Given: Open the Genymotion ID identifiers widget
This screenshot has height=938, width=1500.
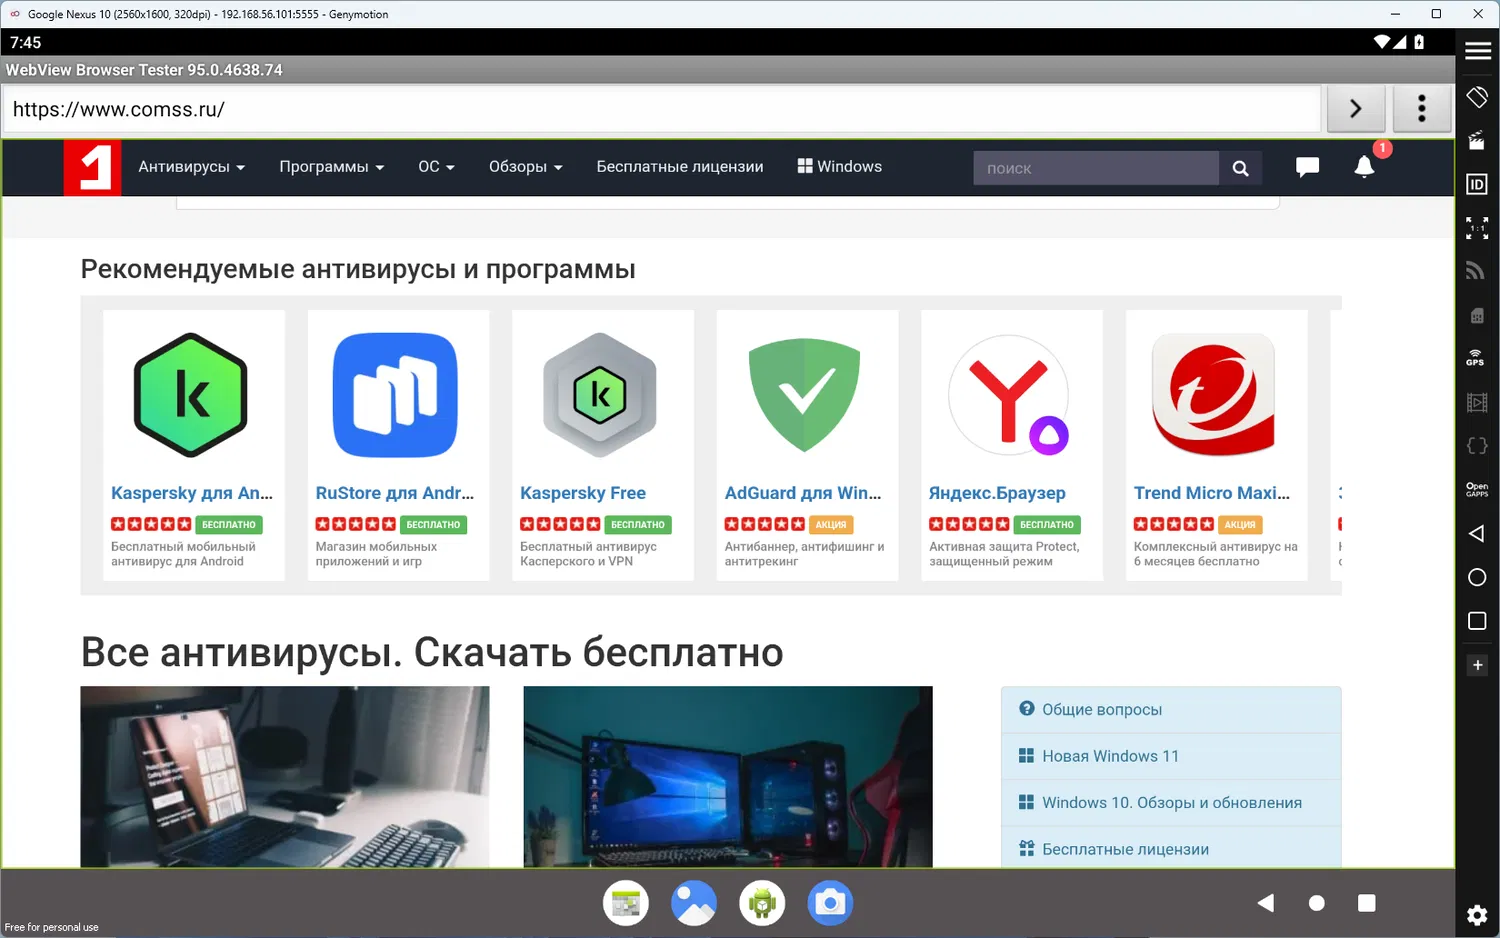Looking at the screenshot, I should 1477,184.
